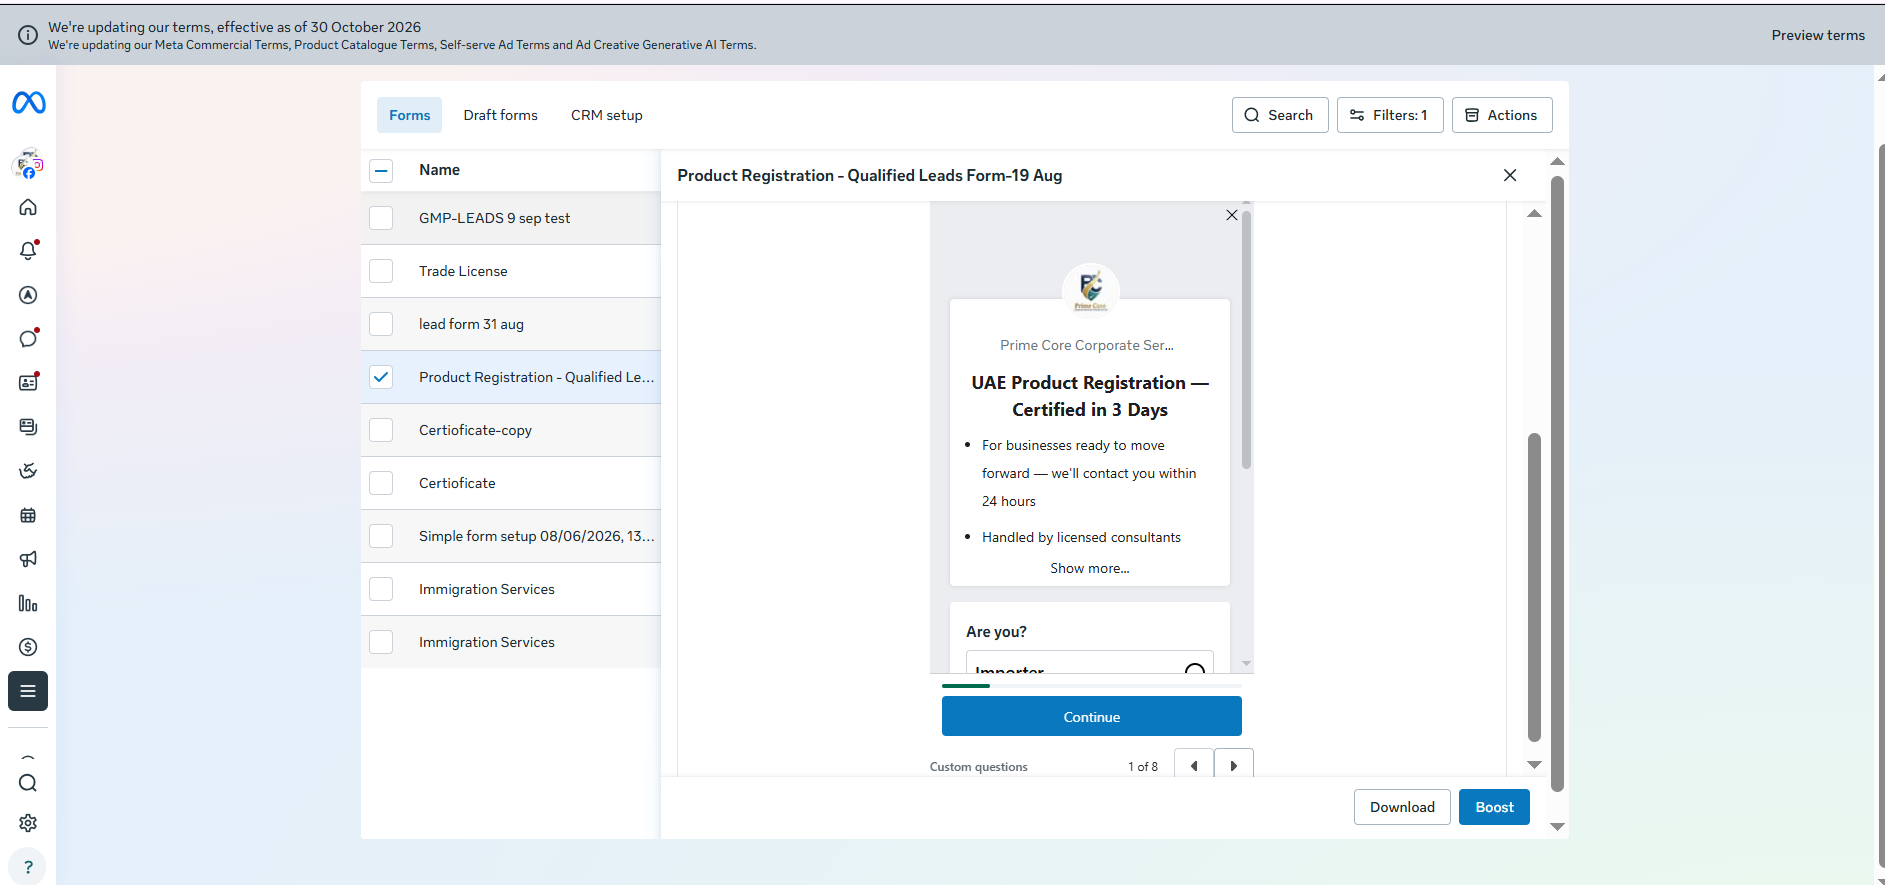This screenshot has height=885, width=1885.
Task: Click the Search button
Action: [1280, 115]
